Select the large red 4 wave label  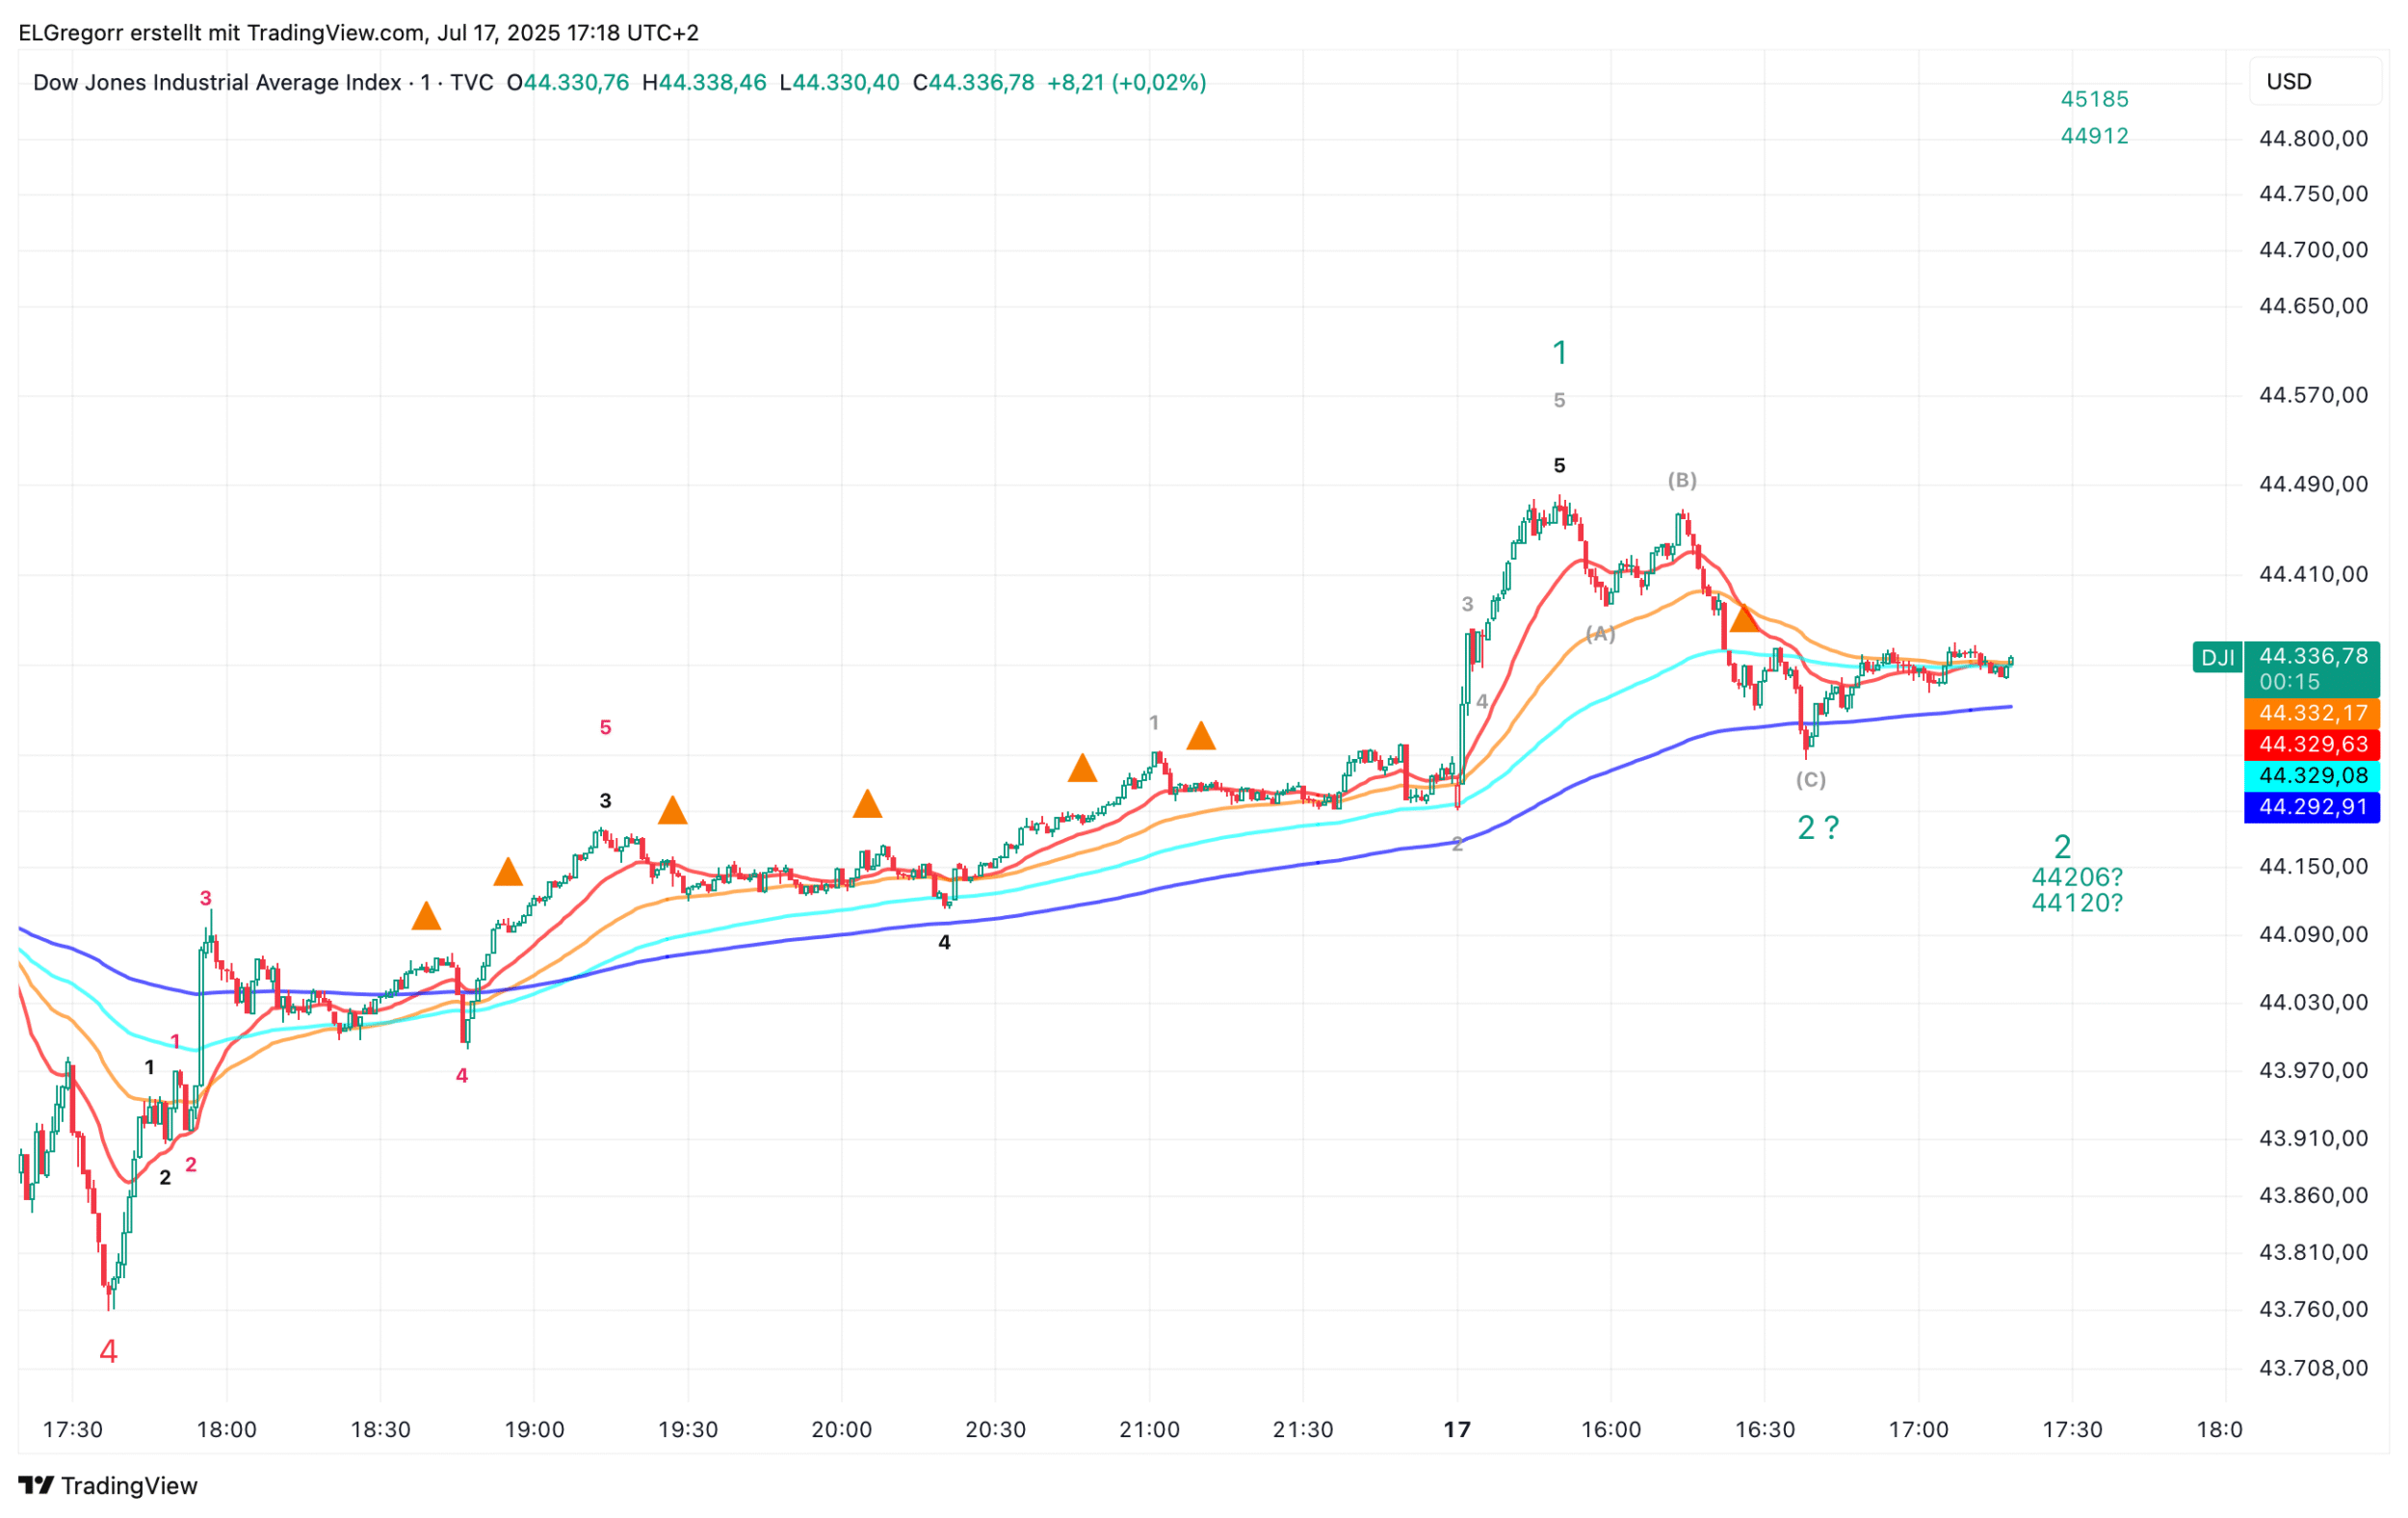click(x=108, y=1351)
